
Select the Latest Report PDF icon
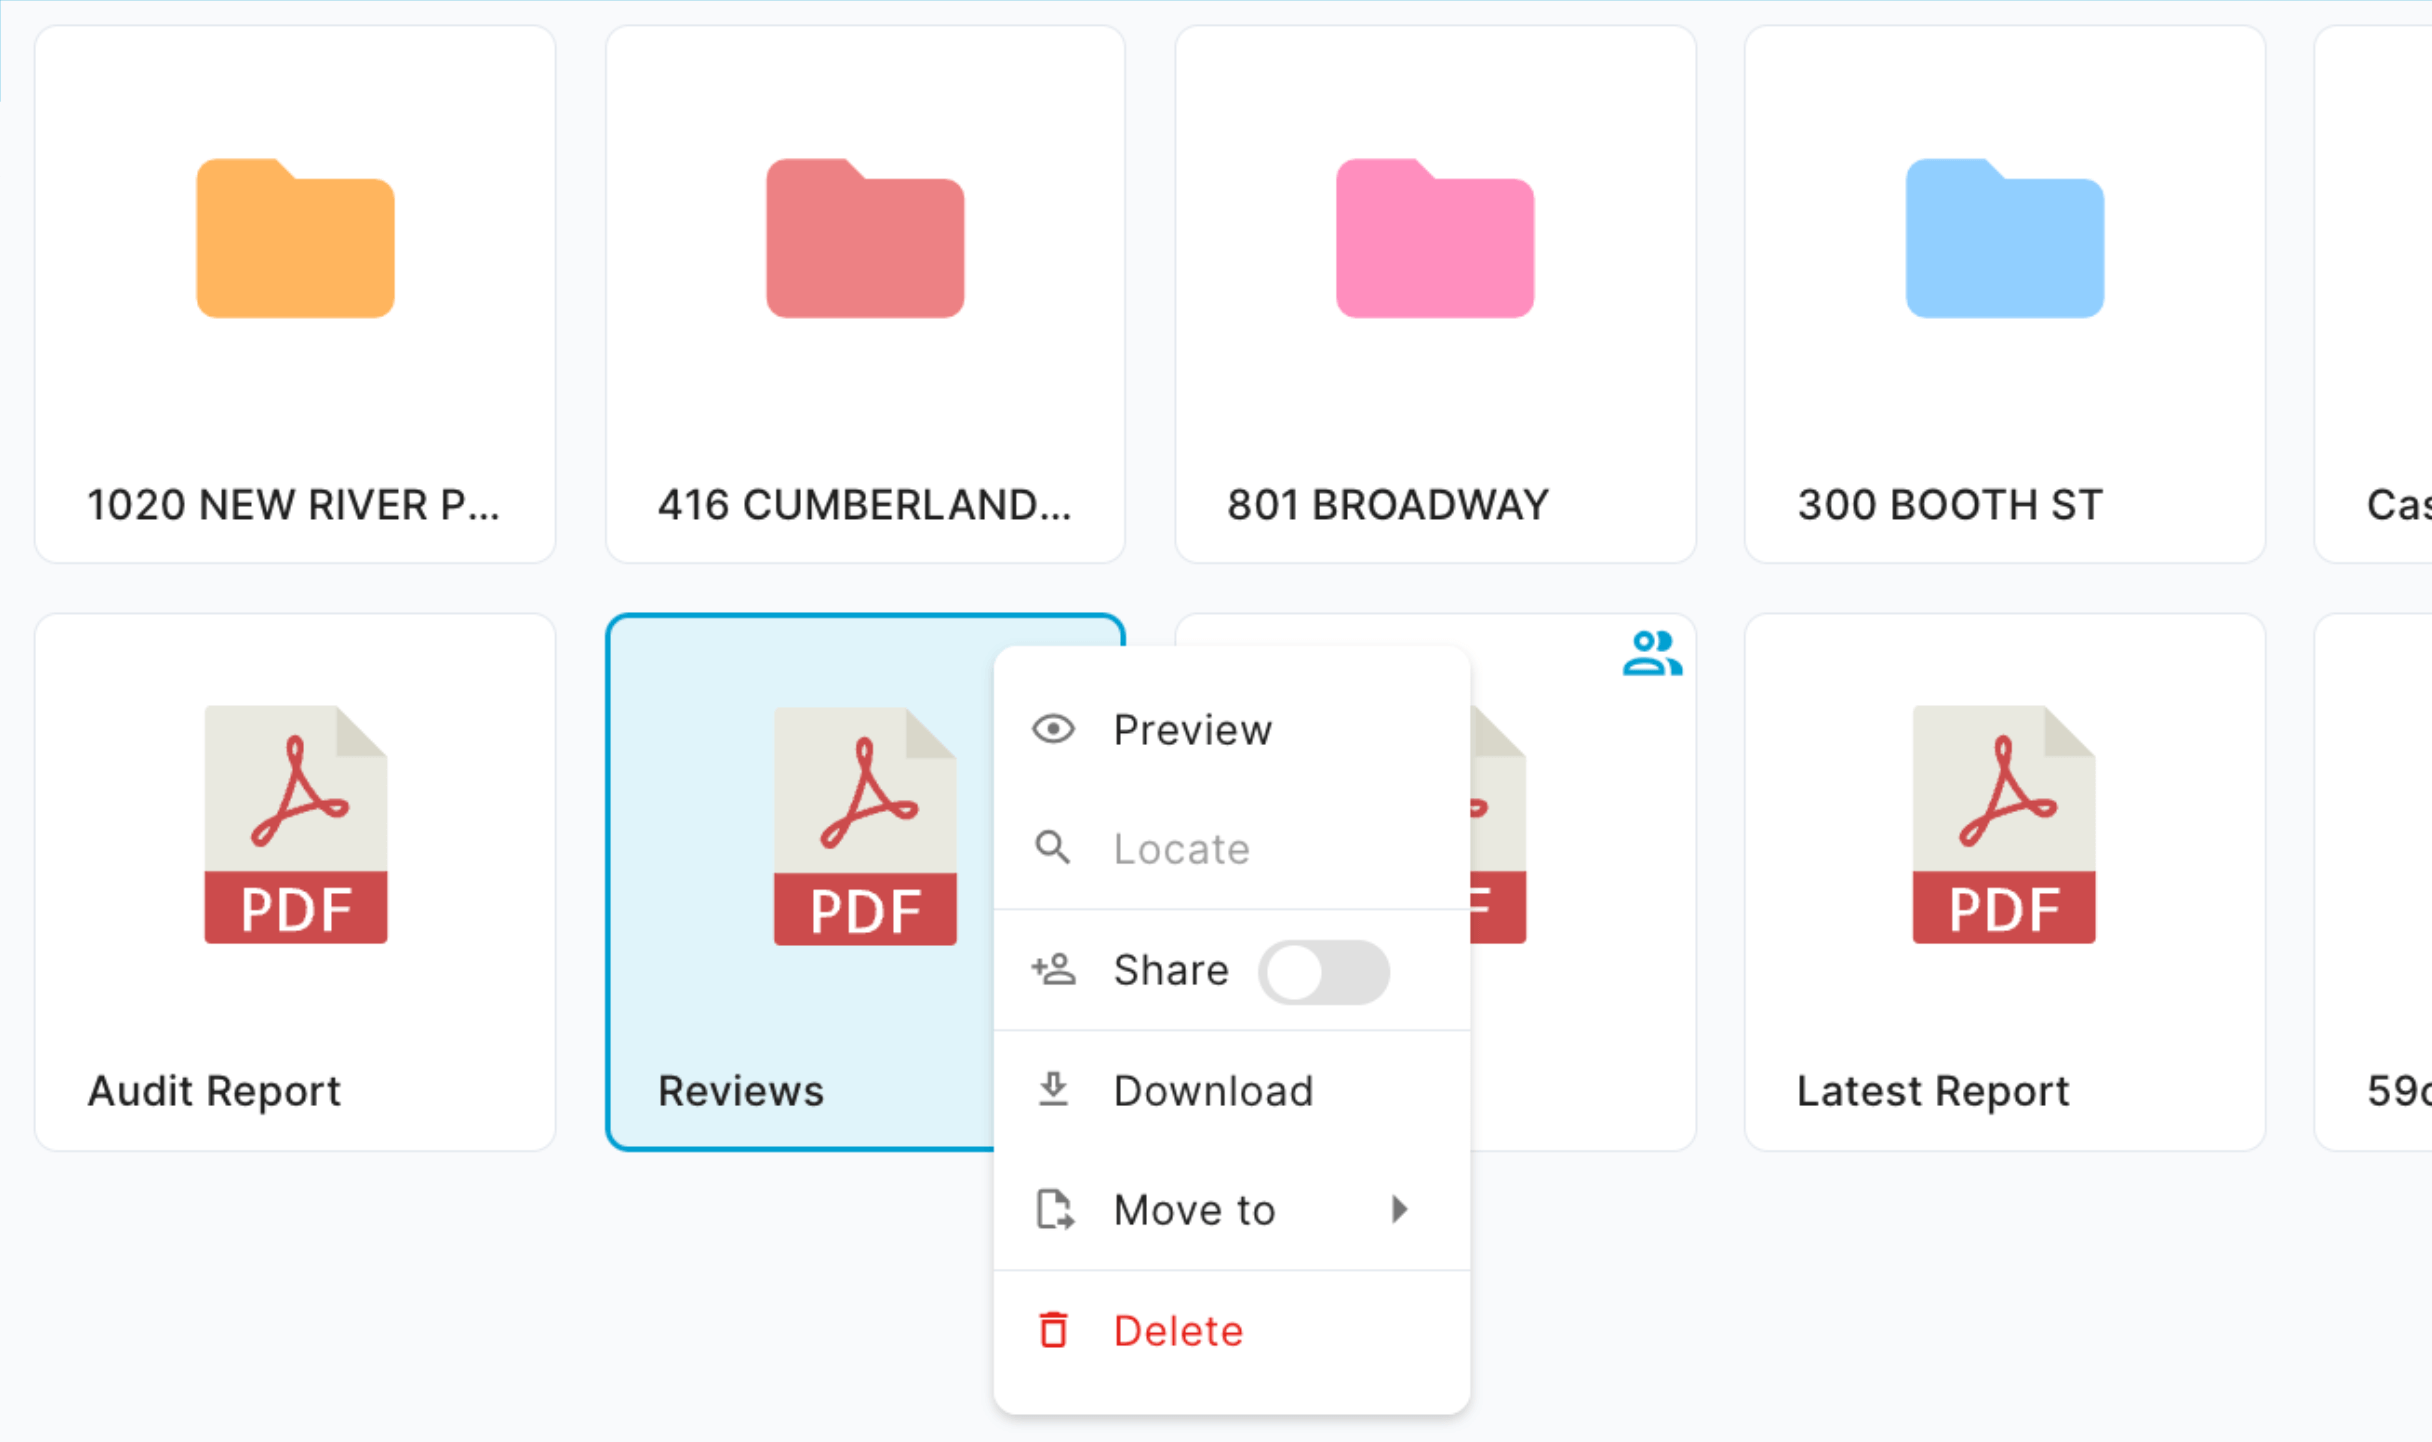2004,825
